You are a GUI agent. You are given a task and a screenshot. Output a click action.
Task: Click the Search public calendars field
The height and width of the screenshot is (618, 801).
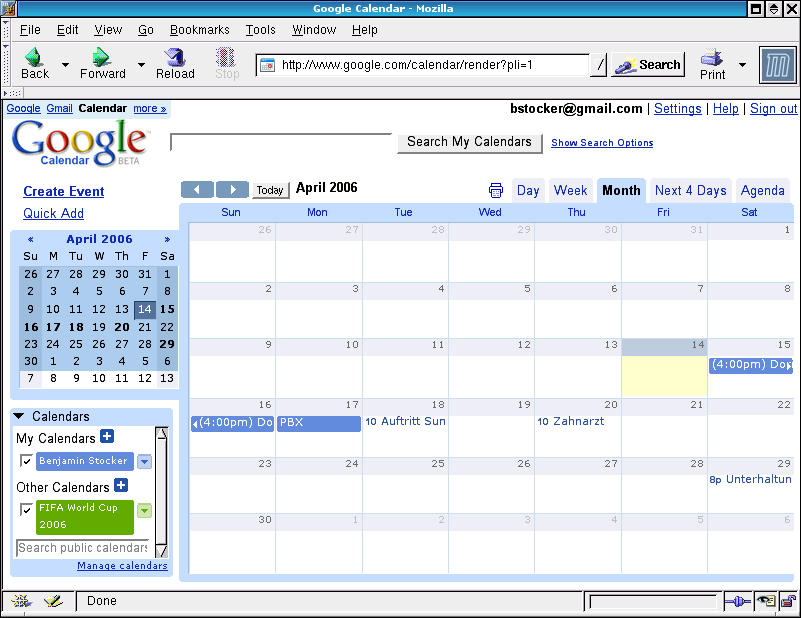(x=83, y=548)
